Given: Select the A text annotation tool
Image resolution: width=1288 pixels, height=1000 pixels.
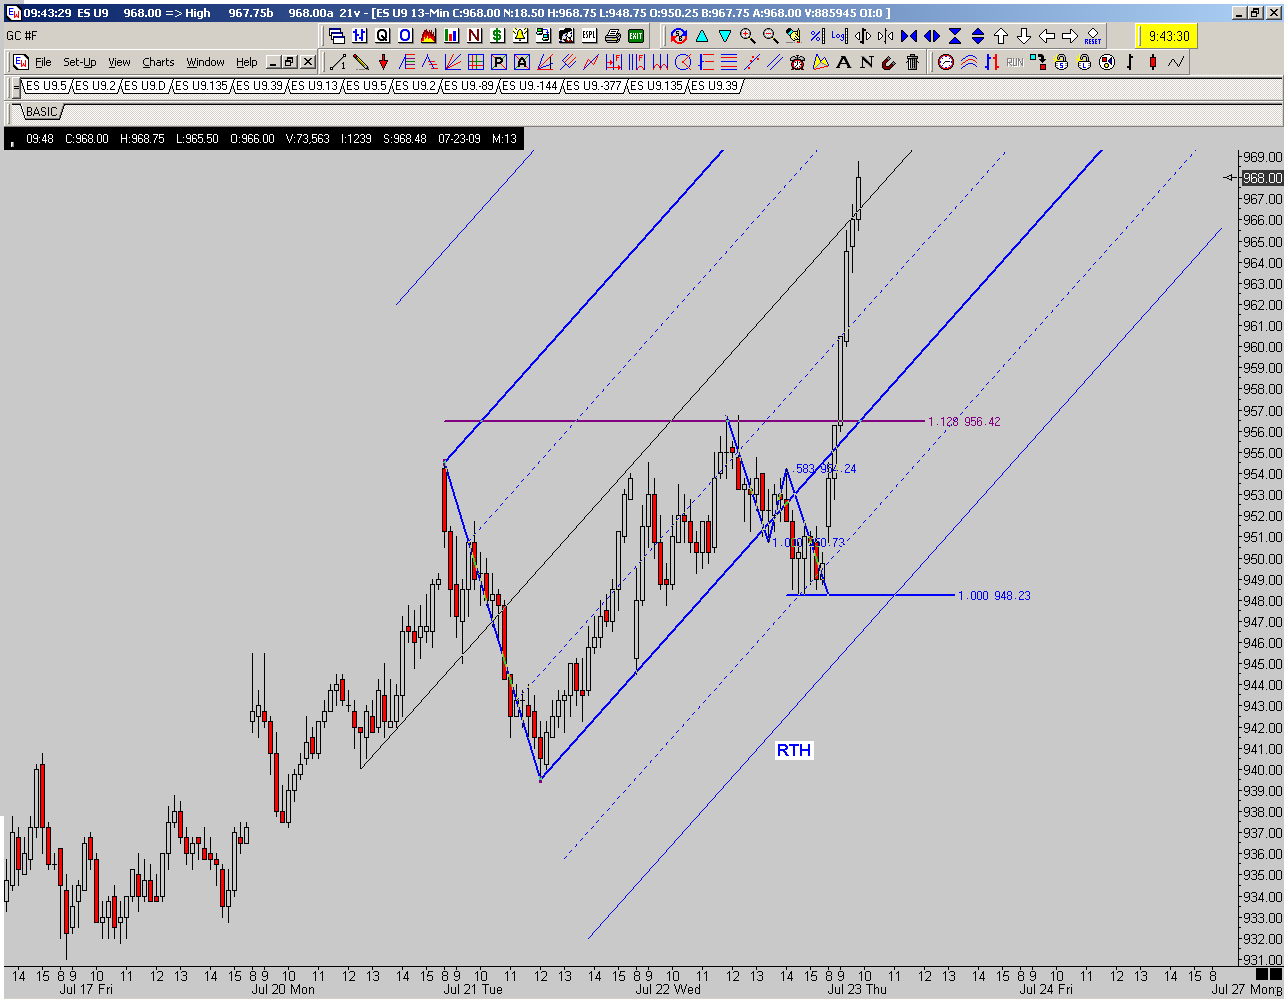Looking at the screenshot, I should point(843,62).
